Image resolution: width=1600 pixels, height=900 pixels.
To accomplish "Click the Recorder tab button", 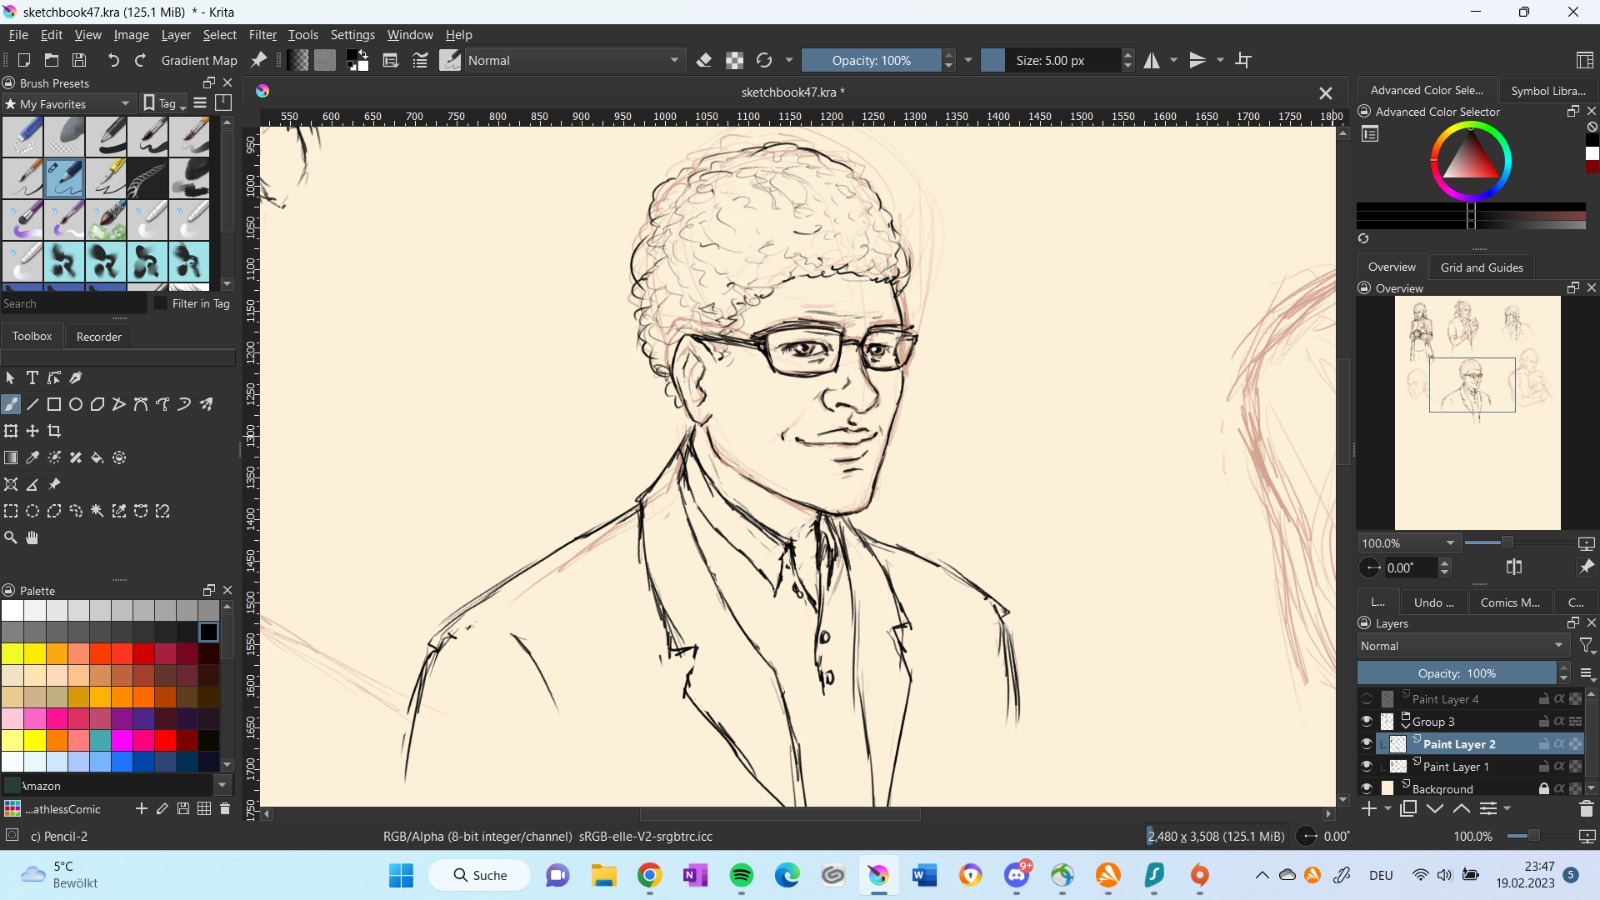I will (99, 337).
